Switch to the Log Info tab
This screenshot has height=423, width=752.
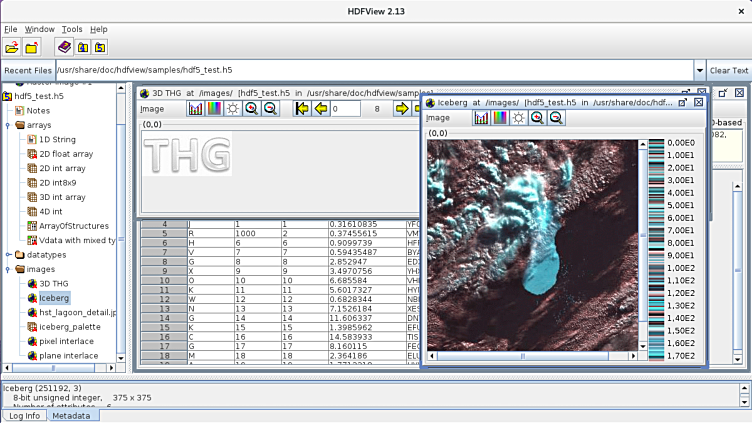pos(24,415)
